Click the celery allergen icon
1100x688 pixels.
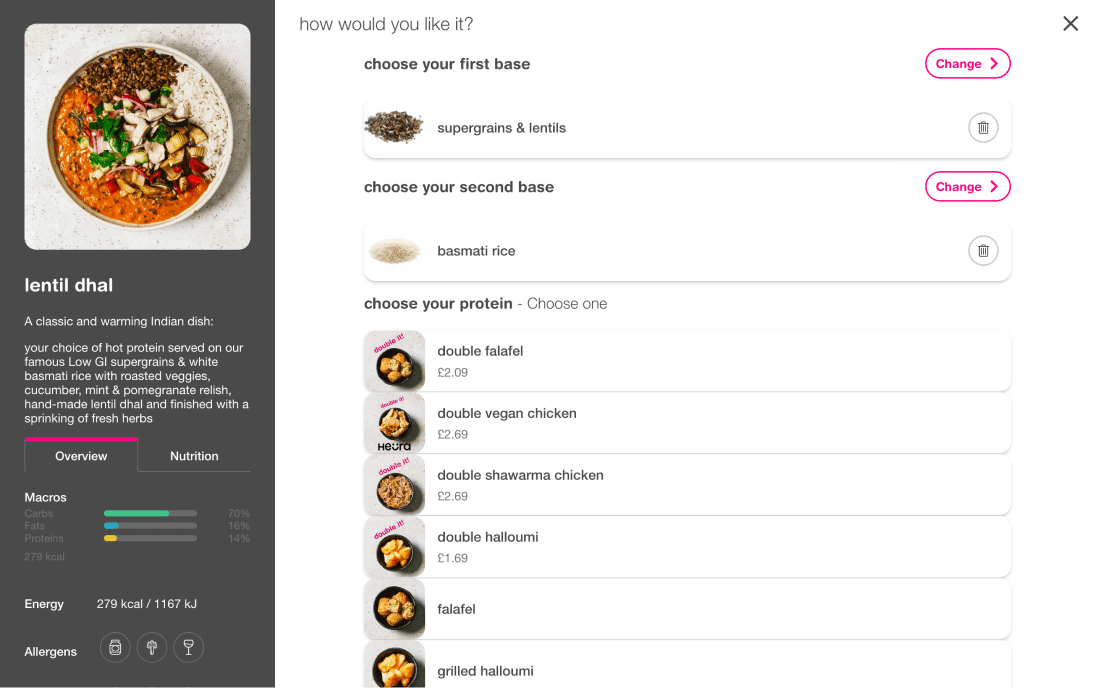tap(152, 648)
